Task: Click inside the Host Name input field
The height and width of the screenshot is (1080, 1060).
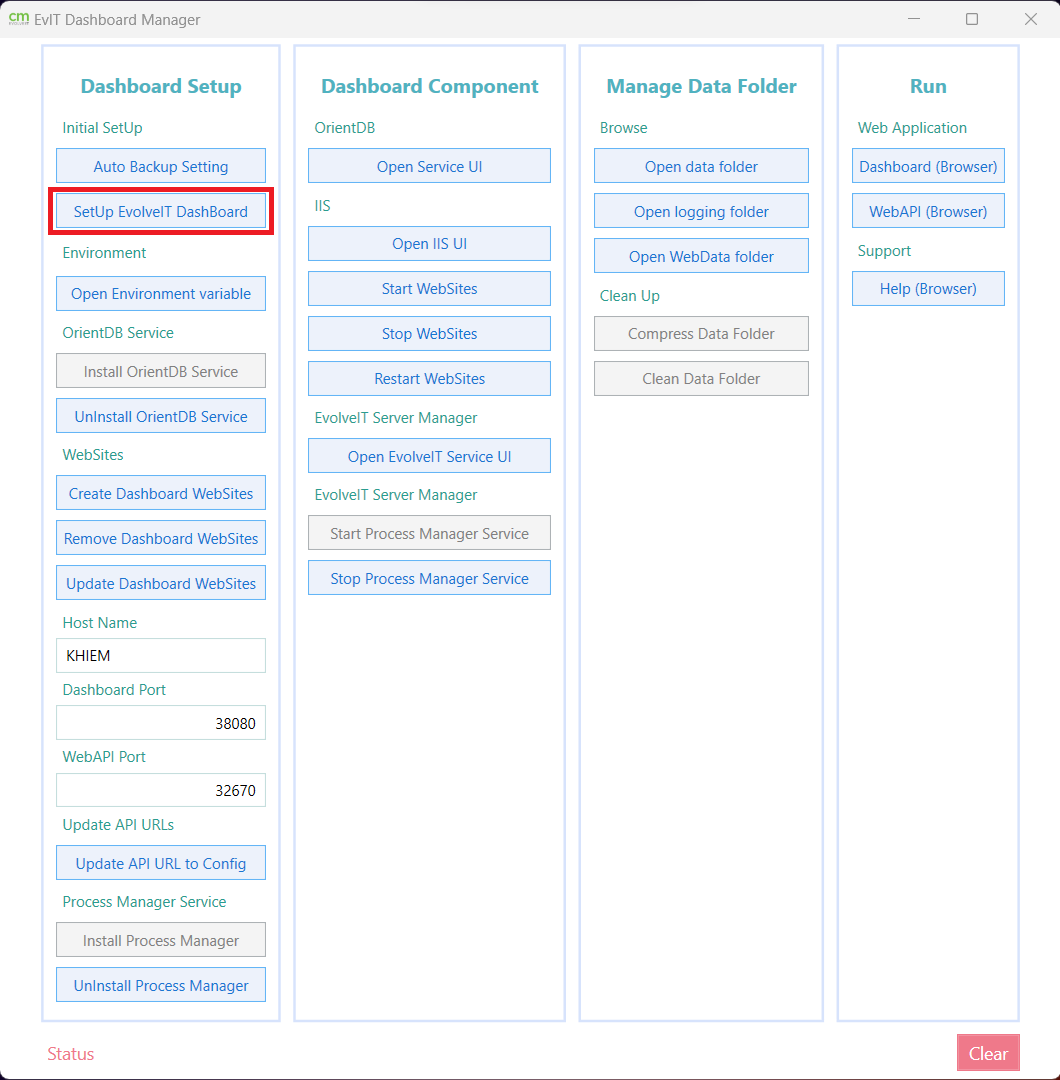Action: 160,655
